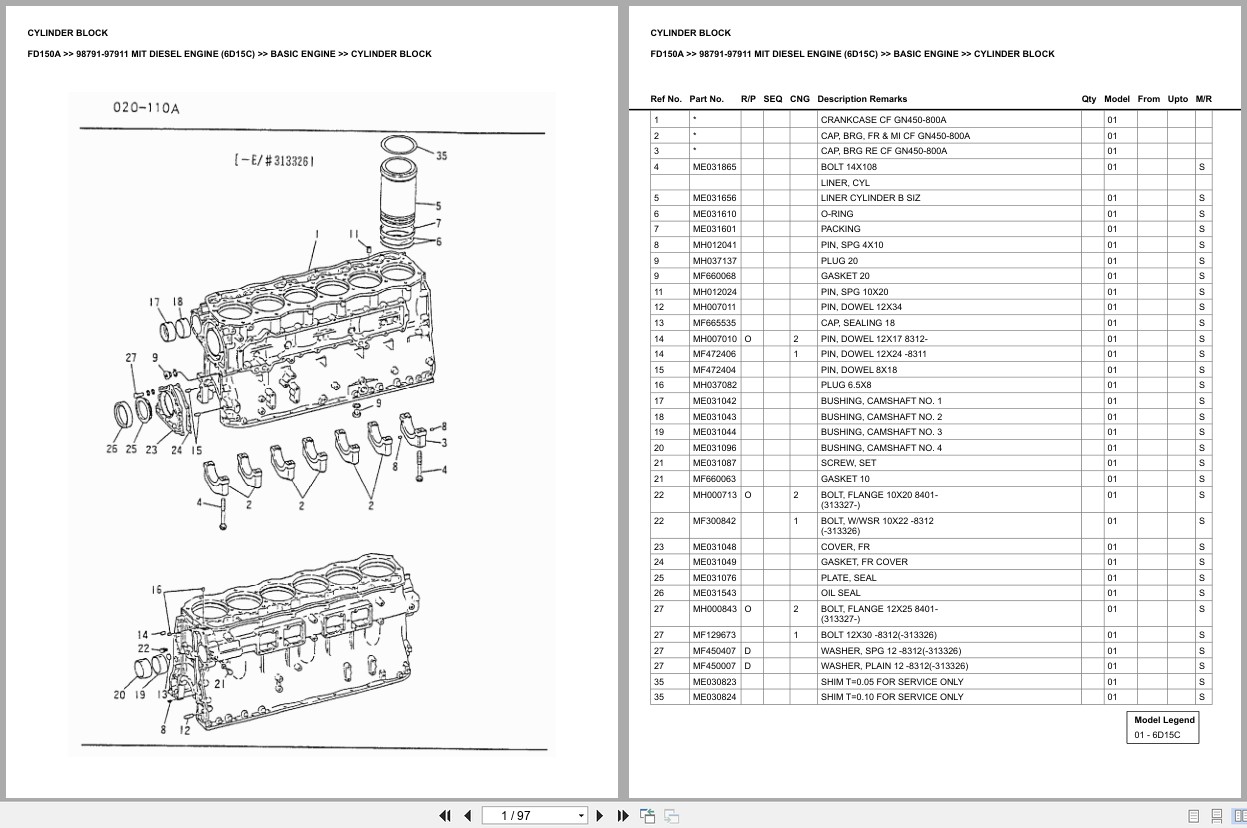
Task: Click SHIM T=0.10 FOR SERVICE ONLY description
Action: (892, 697)
